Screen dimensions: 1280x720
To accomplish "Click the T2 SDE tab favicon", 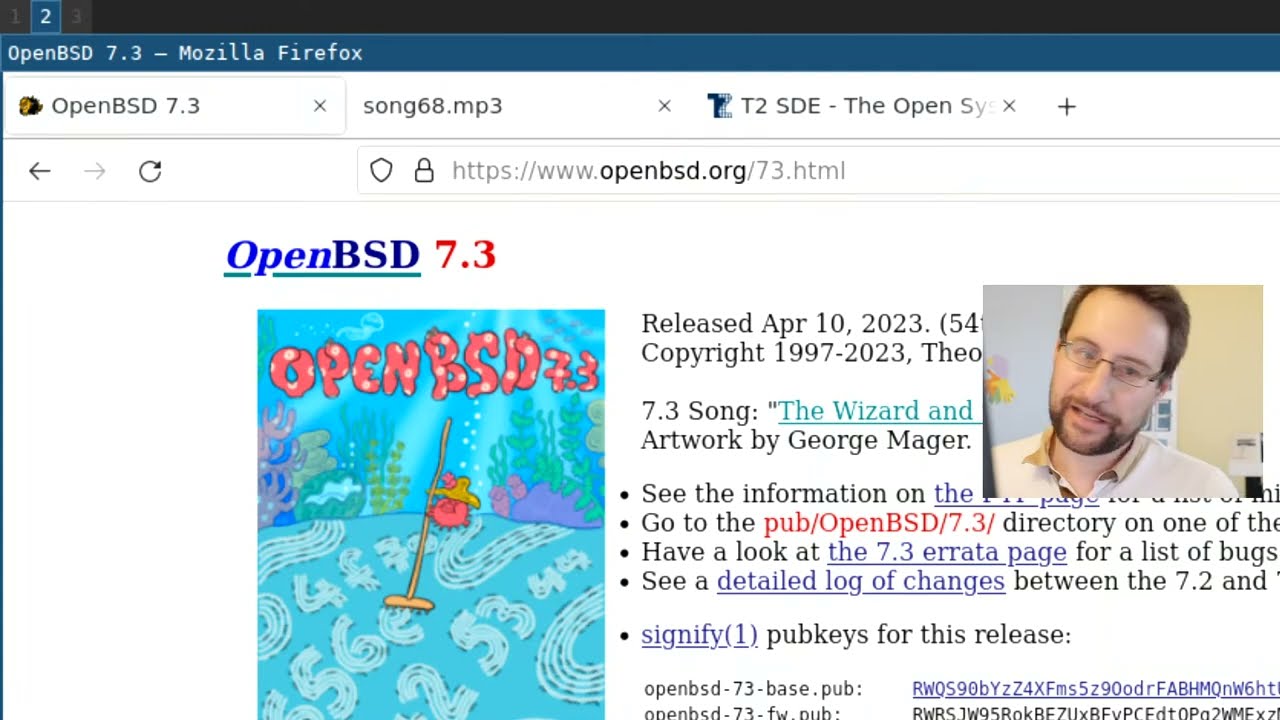I will coord(719,106).
